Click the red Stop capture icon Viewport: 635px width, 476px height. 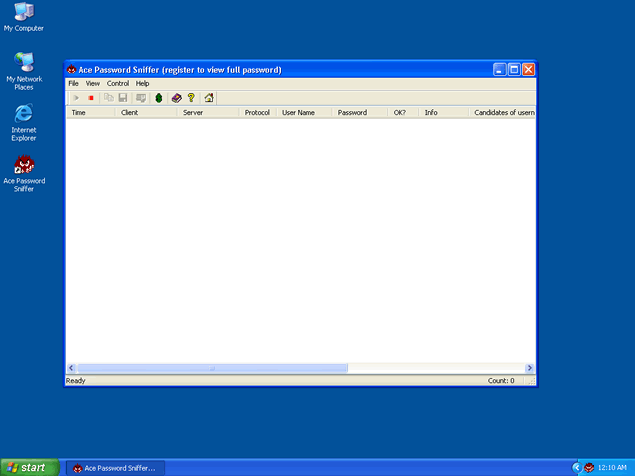pos(90,98)
